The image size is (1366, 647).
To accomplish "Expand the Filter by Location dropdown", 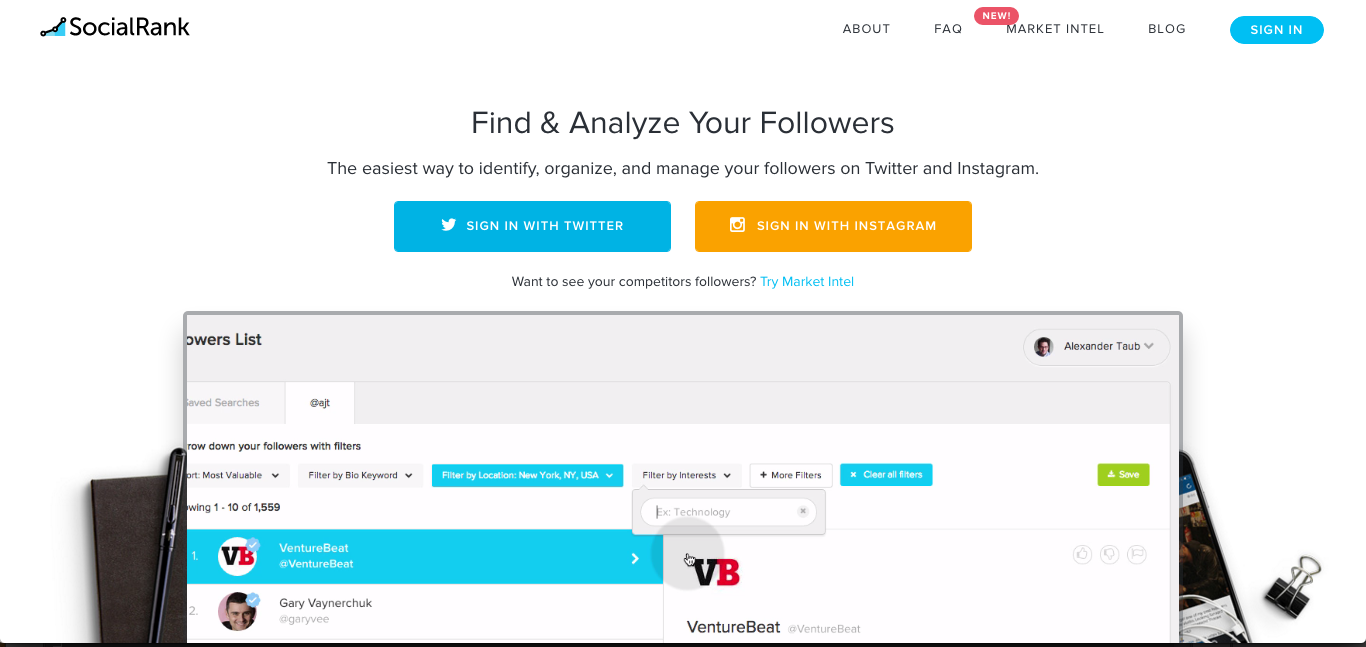I will click(x=527, y=475).
